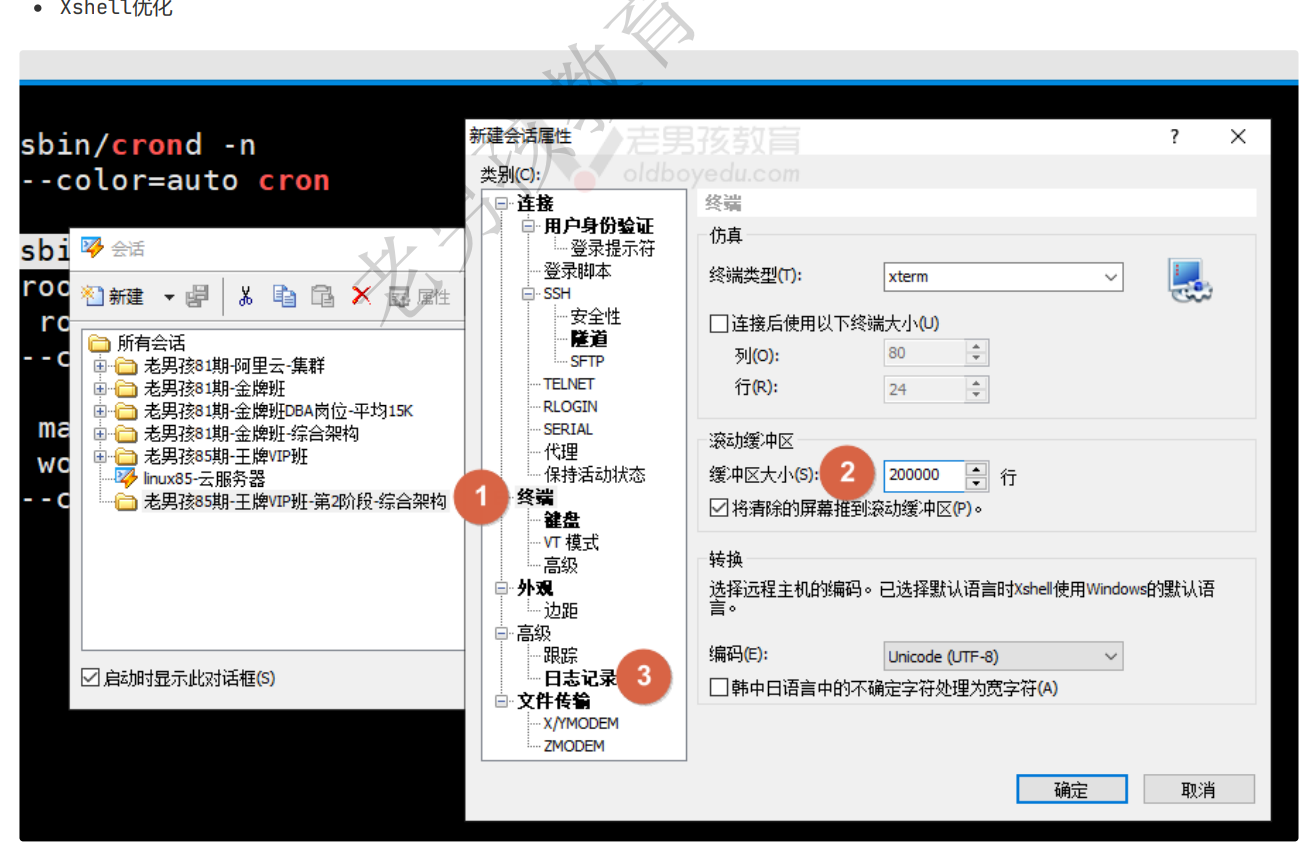Enable 韩中日语言中的不确定字符处理为宽字符 checkbox
Viewport: 1315px width, 853px height.
(x=718, y=687)
